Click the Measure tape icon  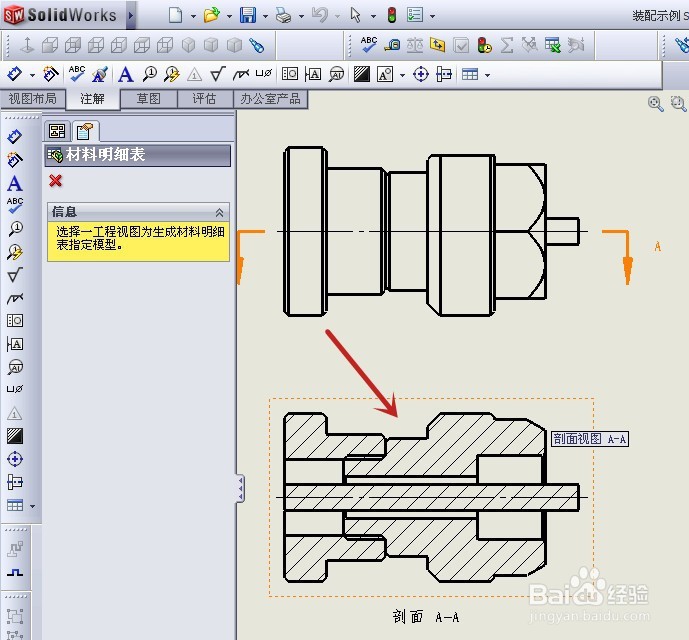392,45
